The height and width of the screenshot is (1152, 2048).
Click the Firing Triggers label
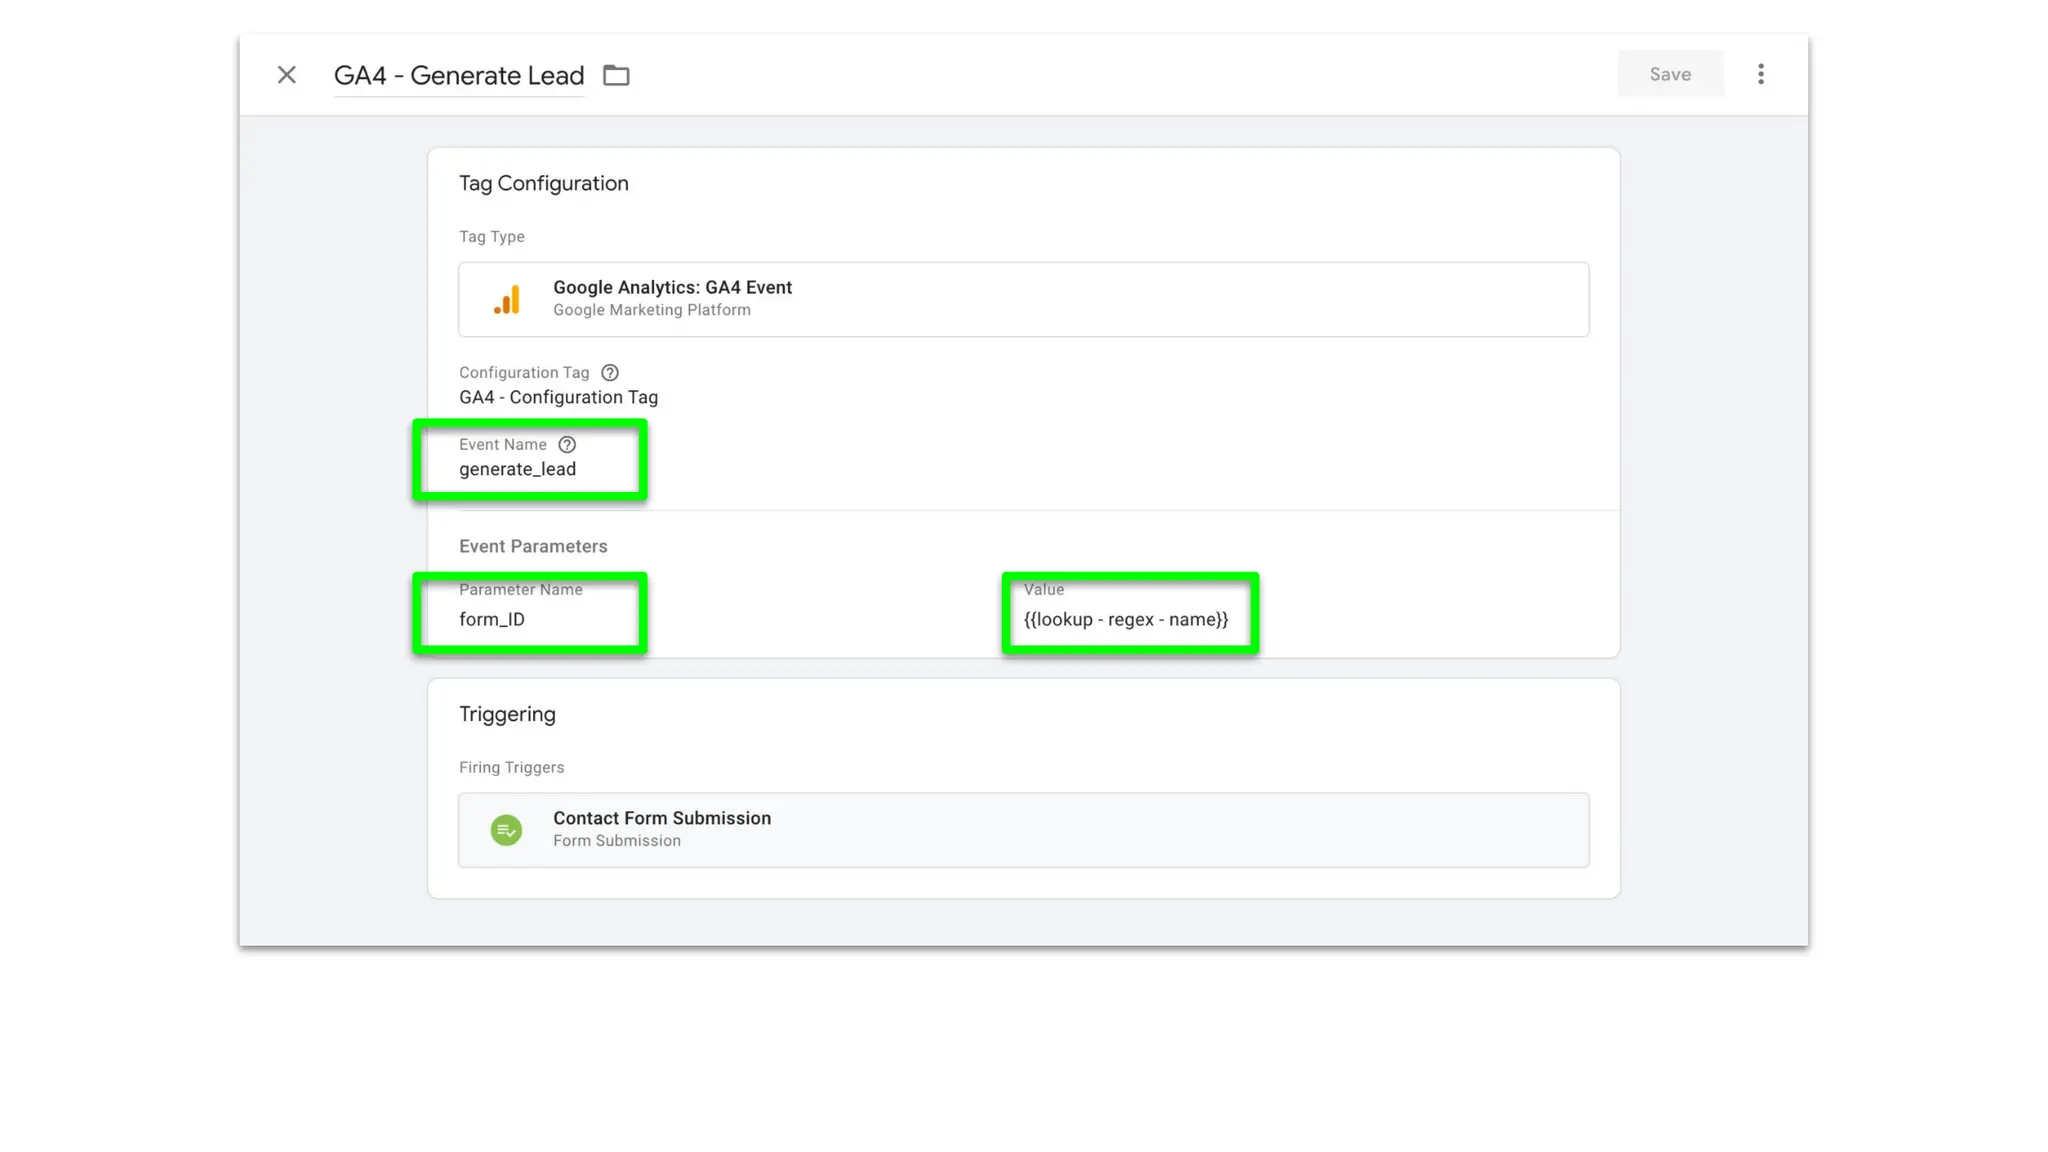pyautogui.click(x=511, y=767)
